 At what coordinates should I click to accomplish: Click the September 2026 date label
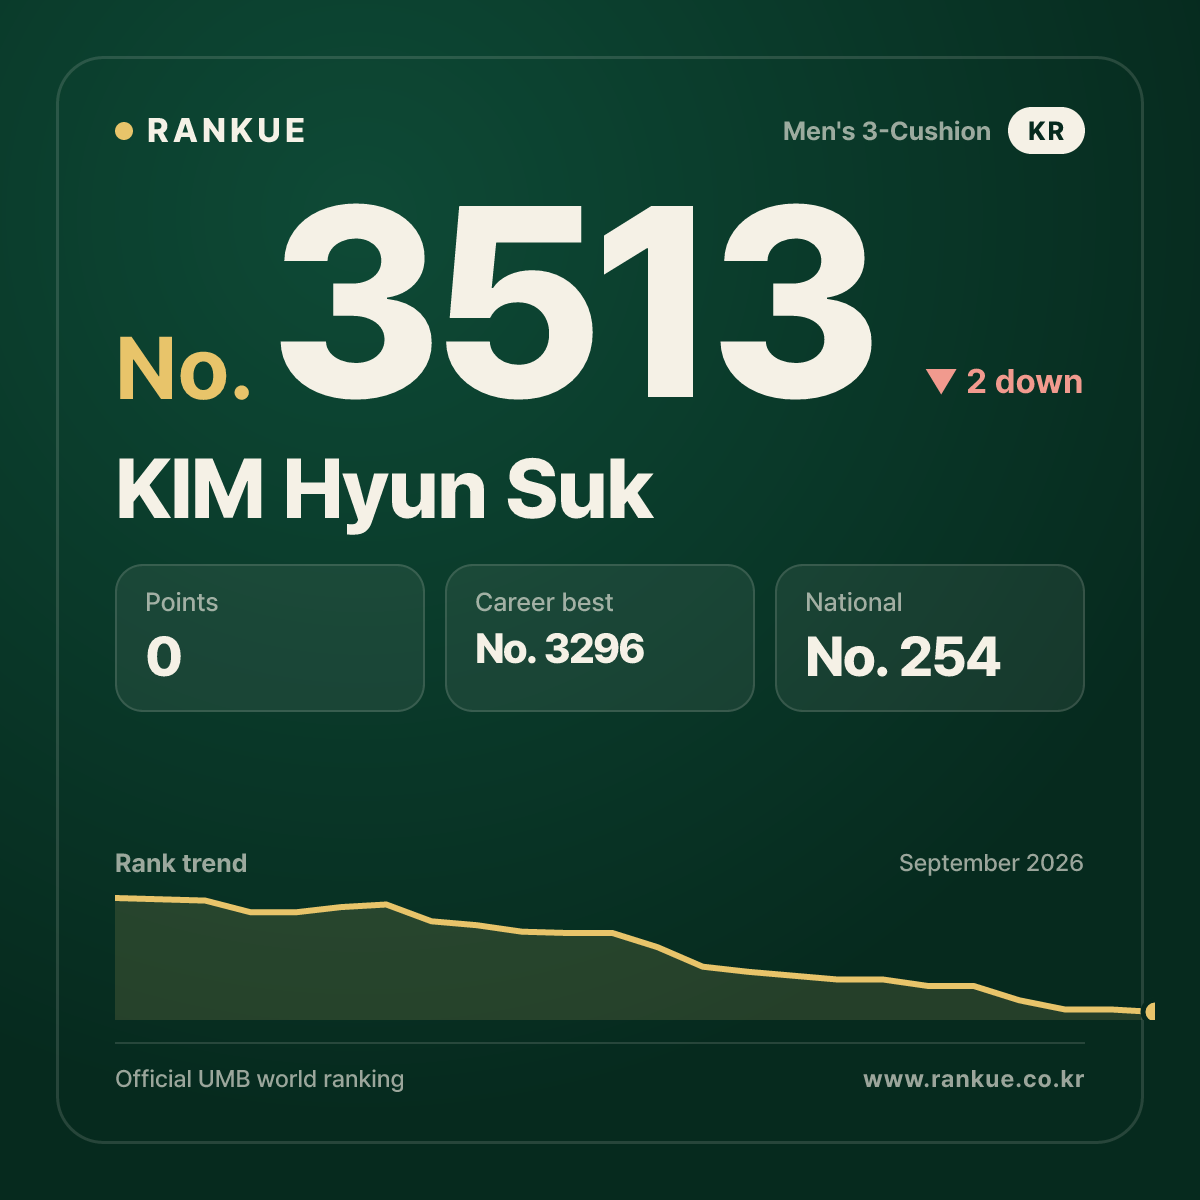click(991, 863)
